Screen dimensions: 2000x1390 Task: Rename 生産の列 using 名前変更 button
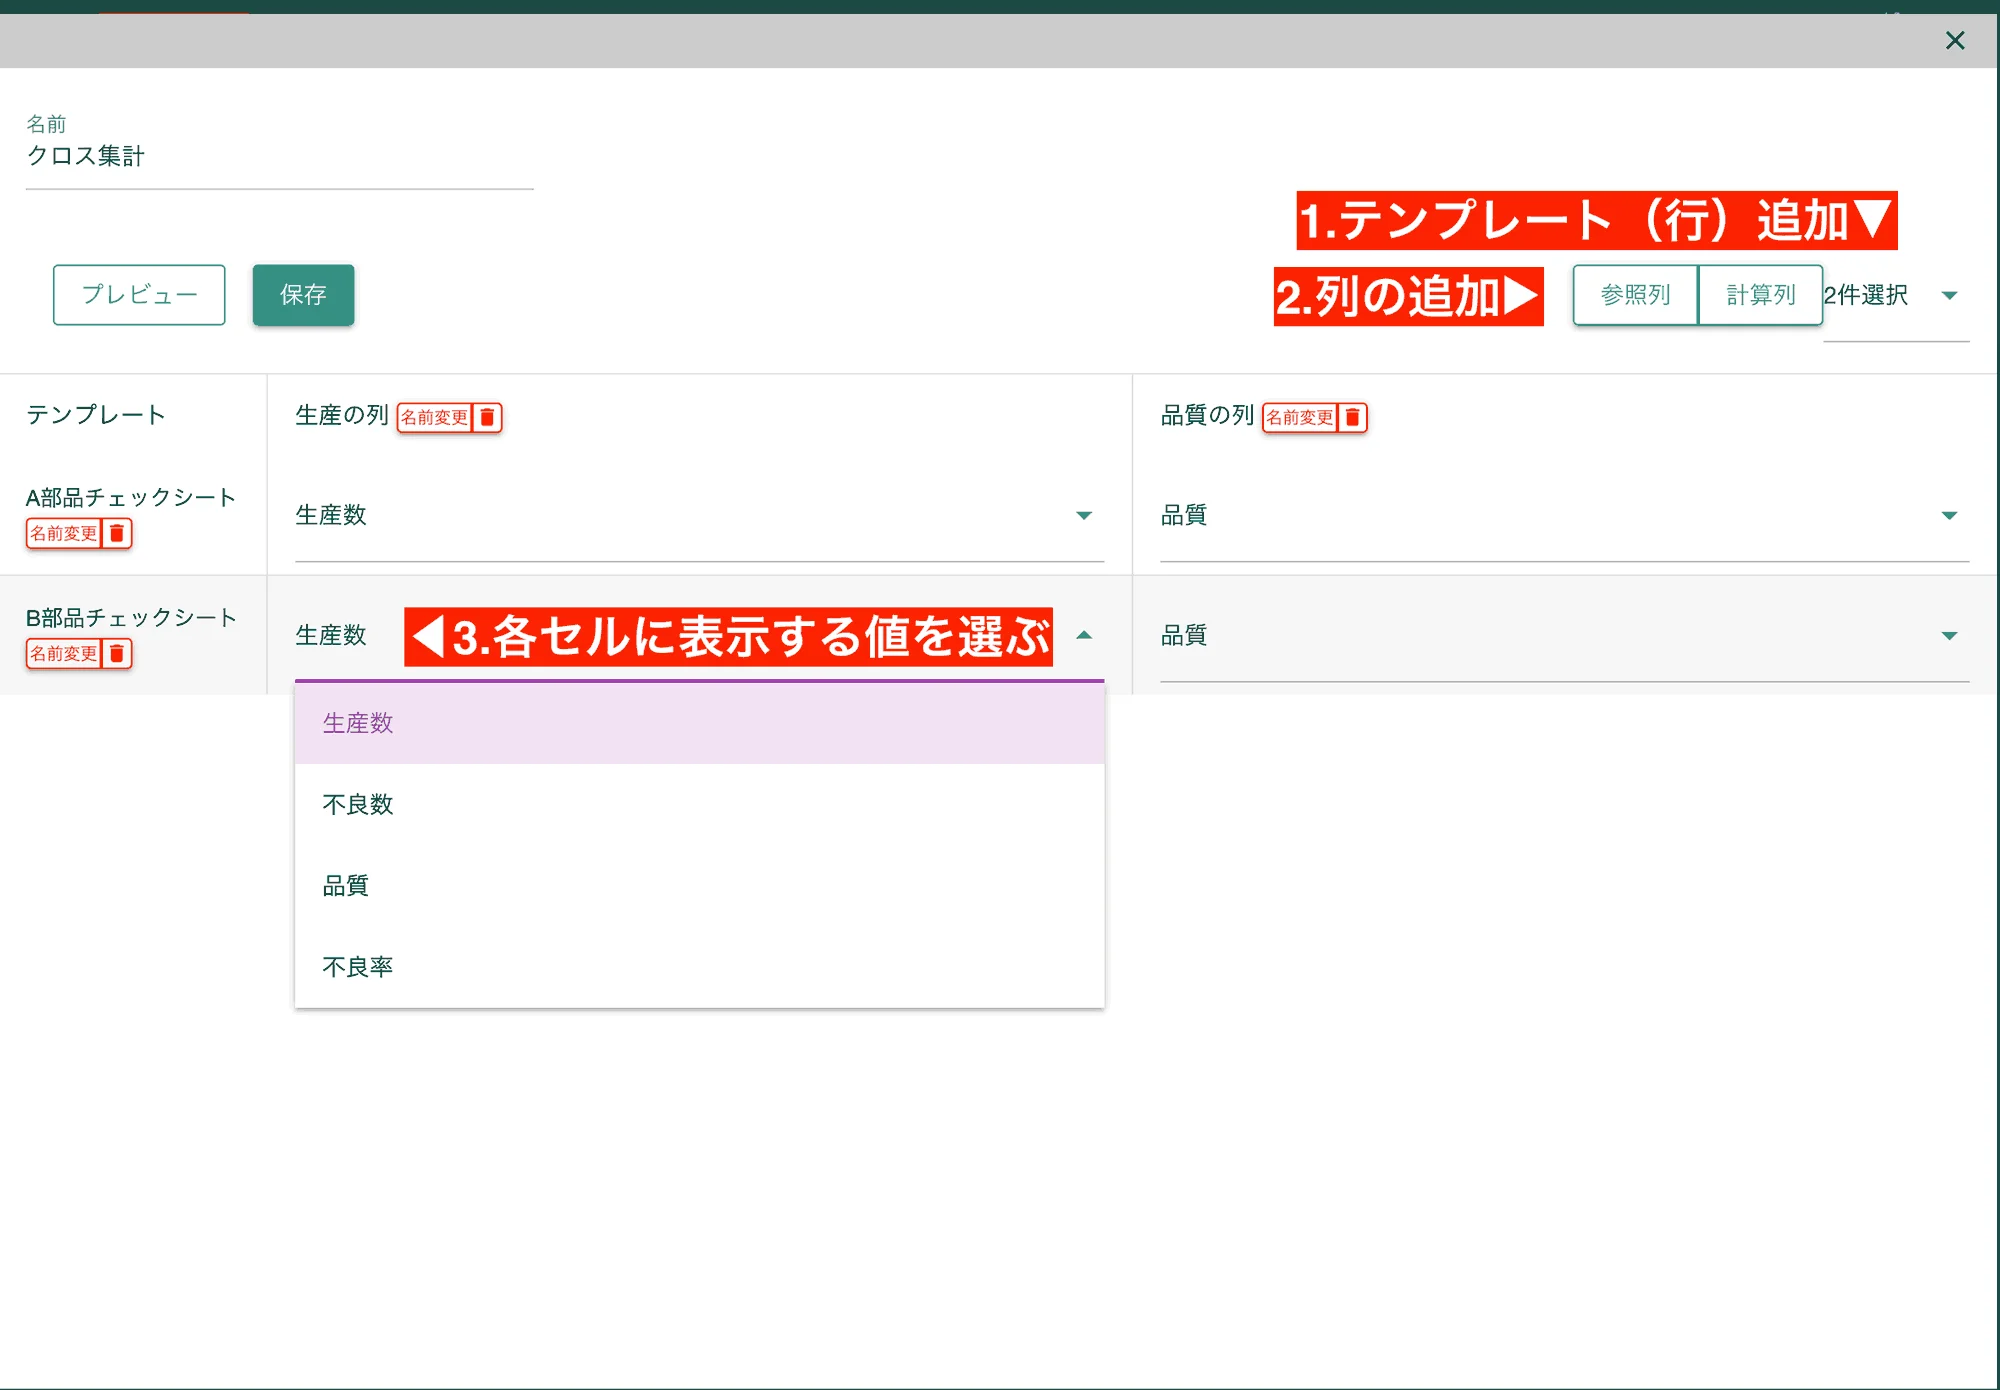pos(434,418)
